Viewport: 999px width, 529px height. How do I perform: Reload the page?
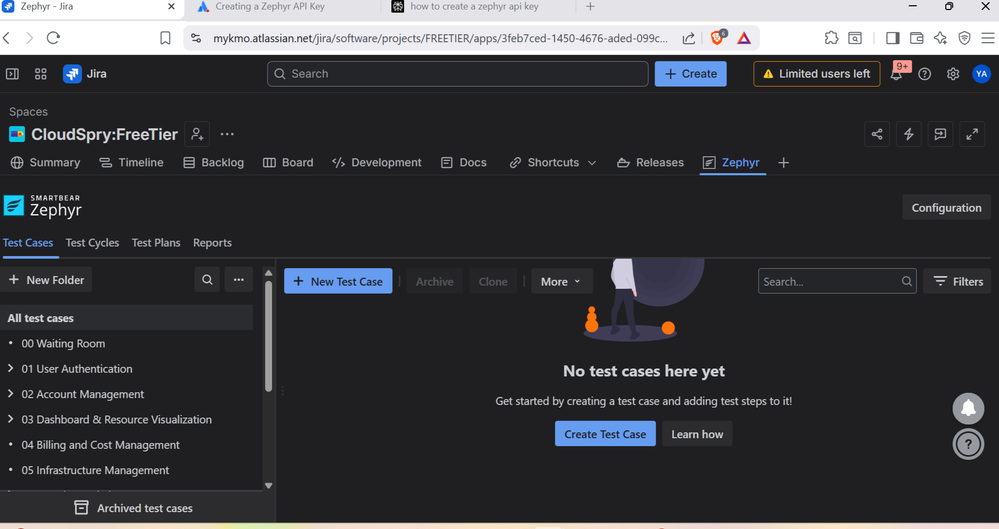(x=54, y=38)
